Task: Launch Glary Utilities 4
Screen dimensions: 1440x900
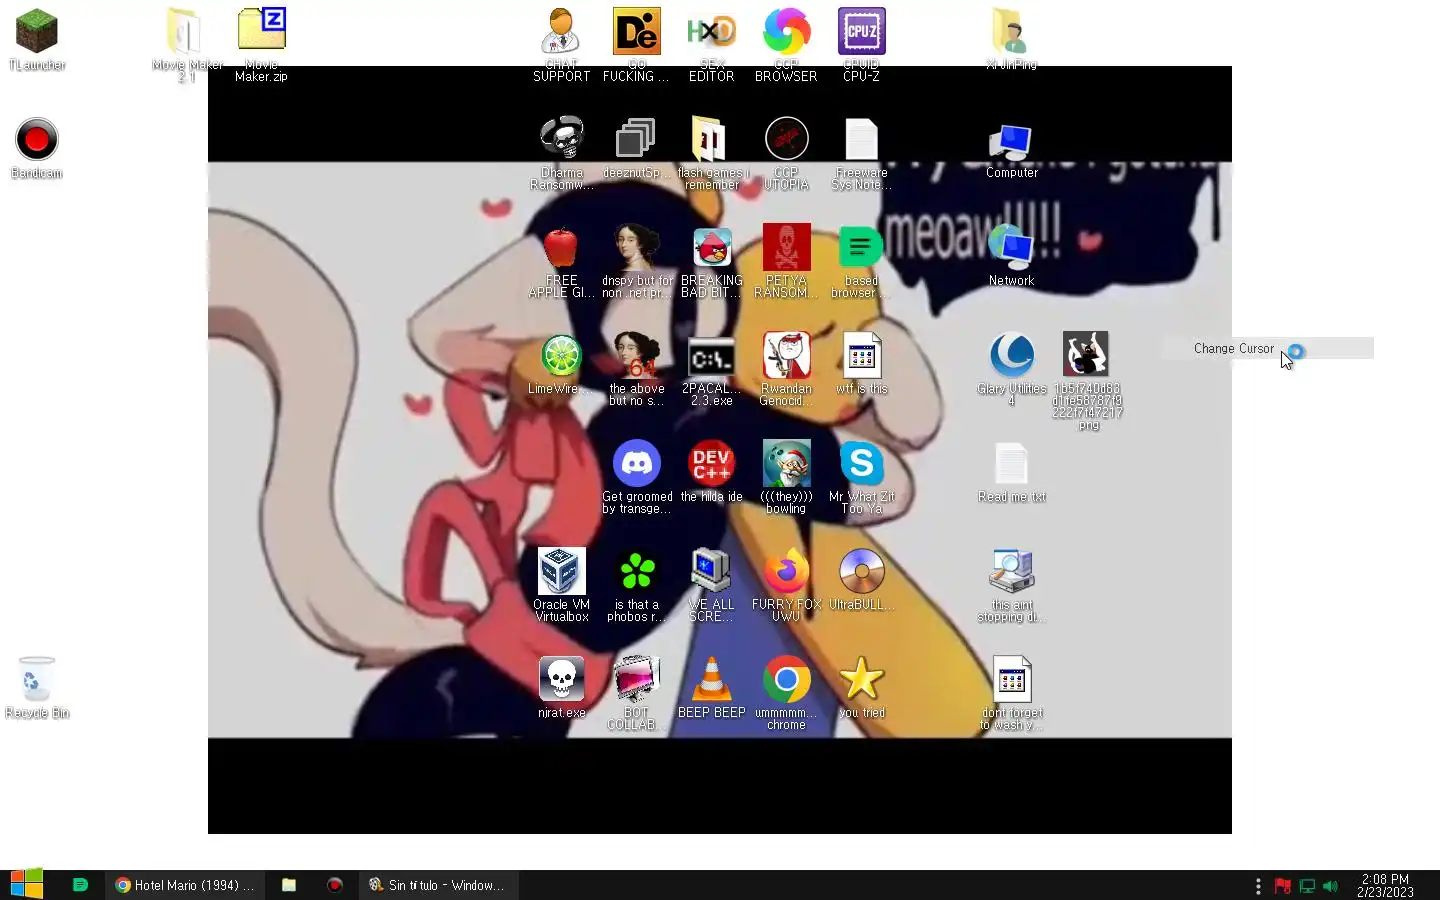Action: point(1011,356)
